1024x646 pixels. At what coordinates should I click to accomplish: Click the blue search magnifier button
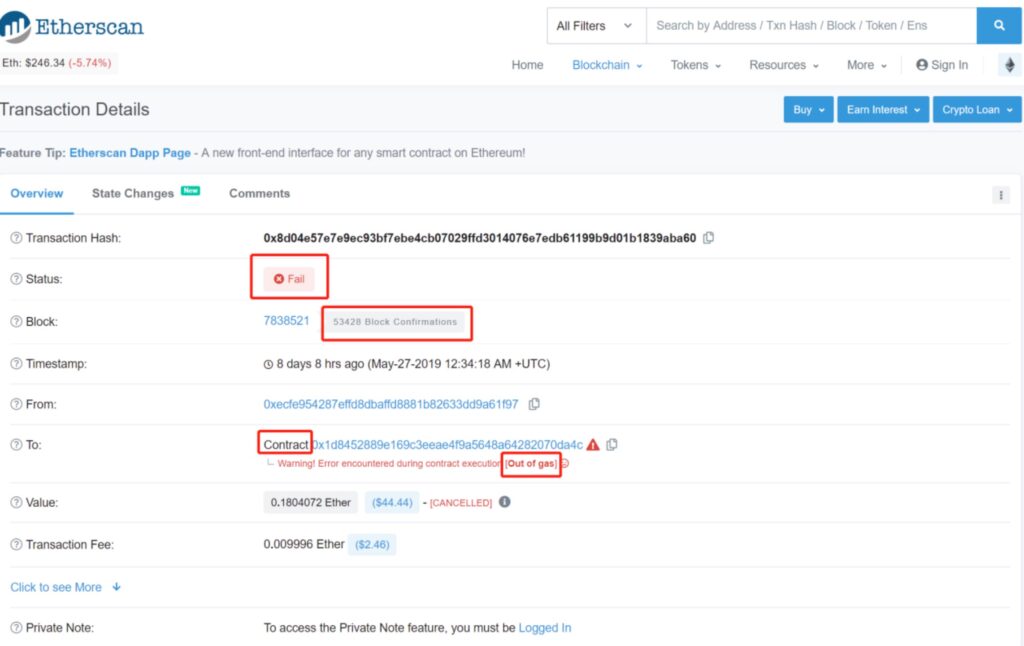point(999,25)
